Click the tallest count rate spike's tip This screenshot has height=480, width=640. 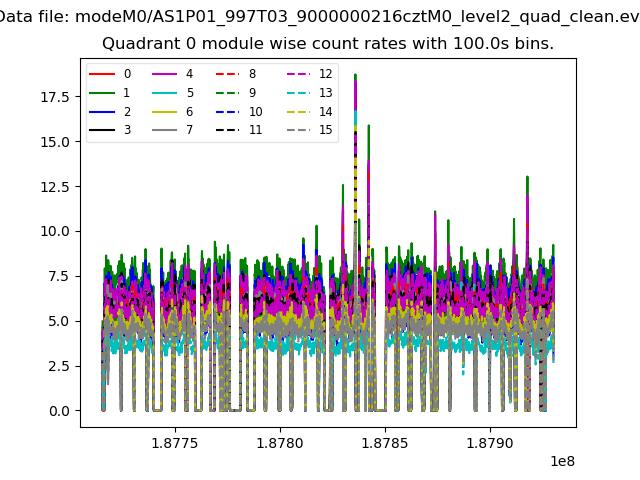point(355,75)
